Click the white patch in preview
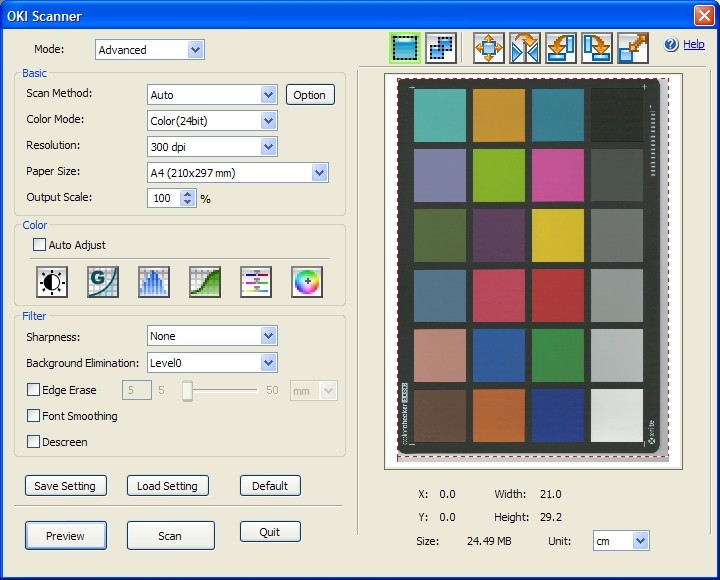The width and height of the screenshot is (720, 580). click(617, 416)
